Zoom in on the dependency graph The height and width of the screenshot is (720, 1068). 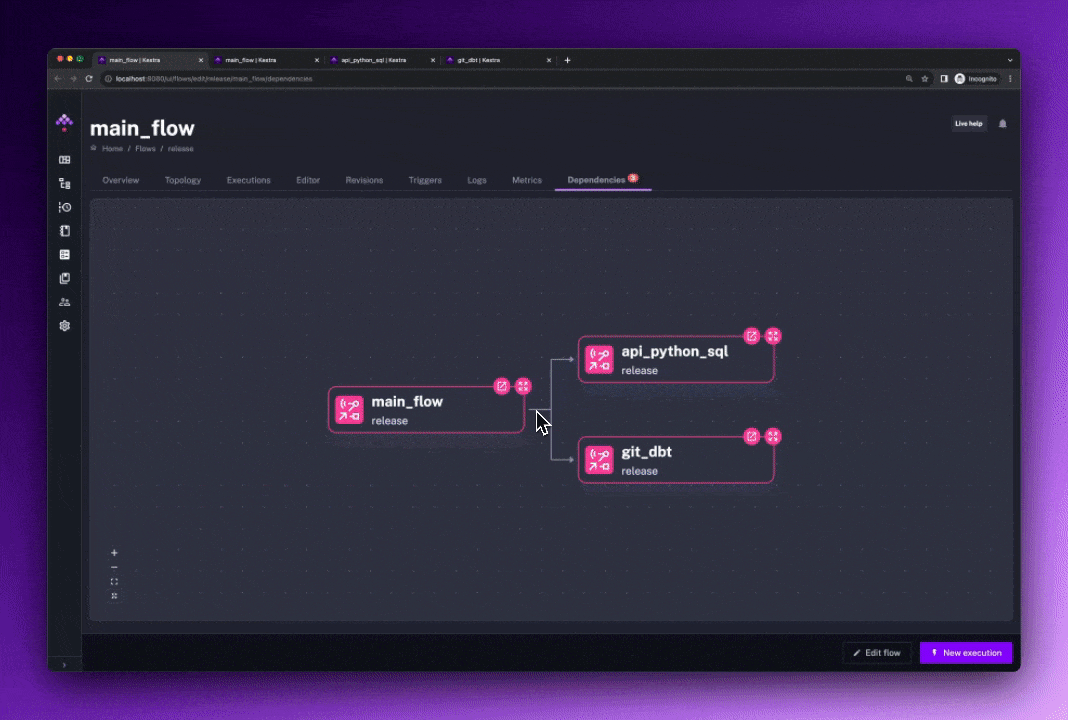point(114,552)
